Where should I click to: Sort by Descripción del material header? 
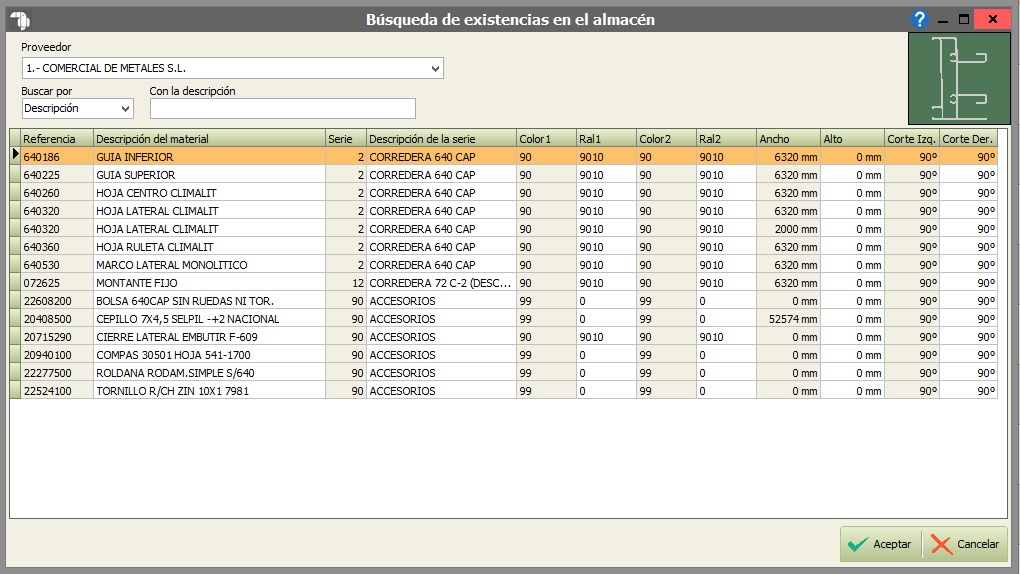pos(209,139)
